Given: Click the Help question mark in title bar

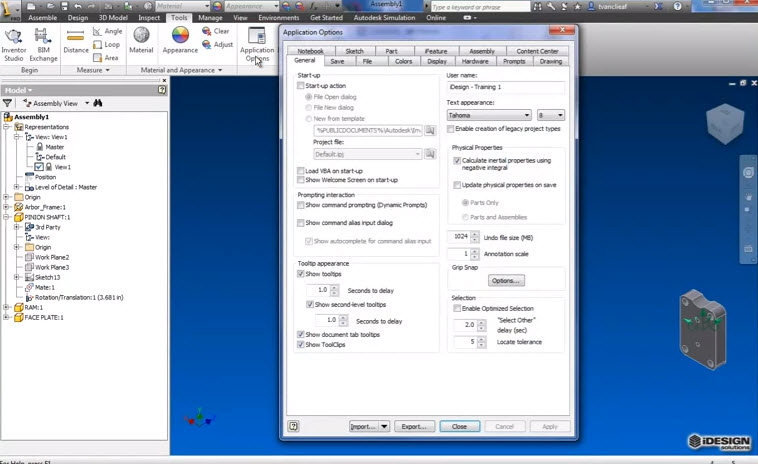Looking at the screenshot, I should (x=677, y=6).
